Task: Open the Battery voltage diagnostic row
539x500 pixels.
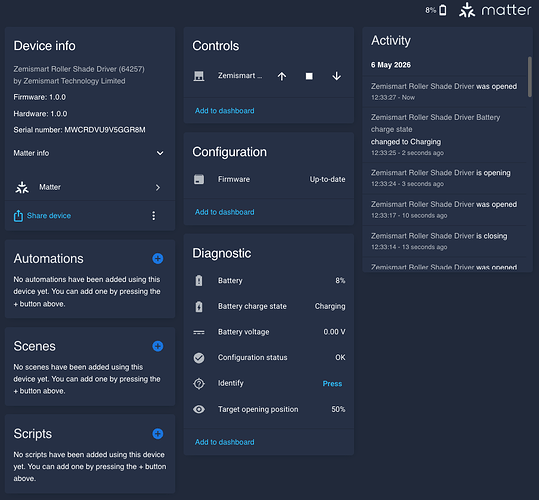Action: (269, 332)
